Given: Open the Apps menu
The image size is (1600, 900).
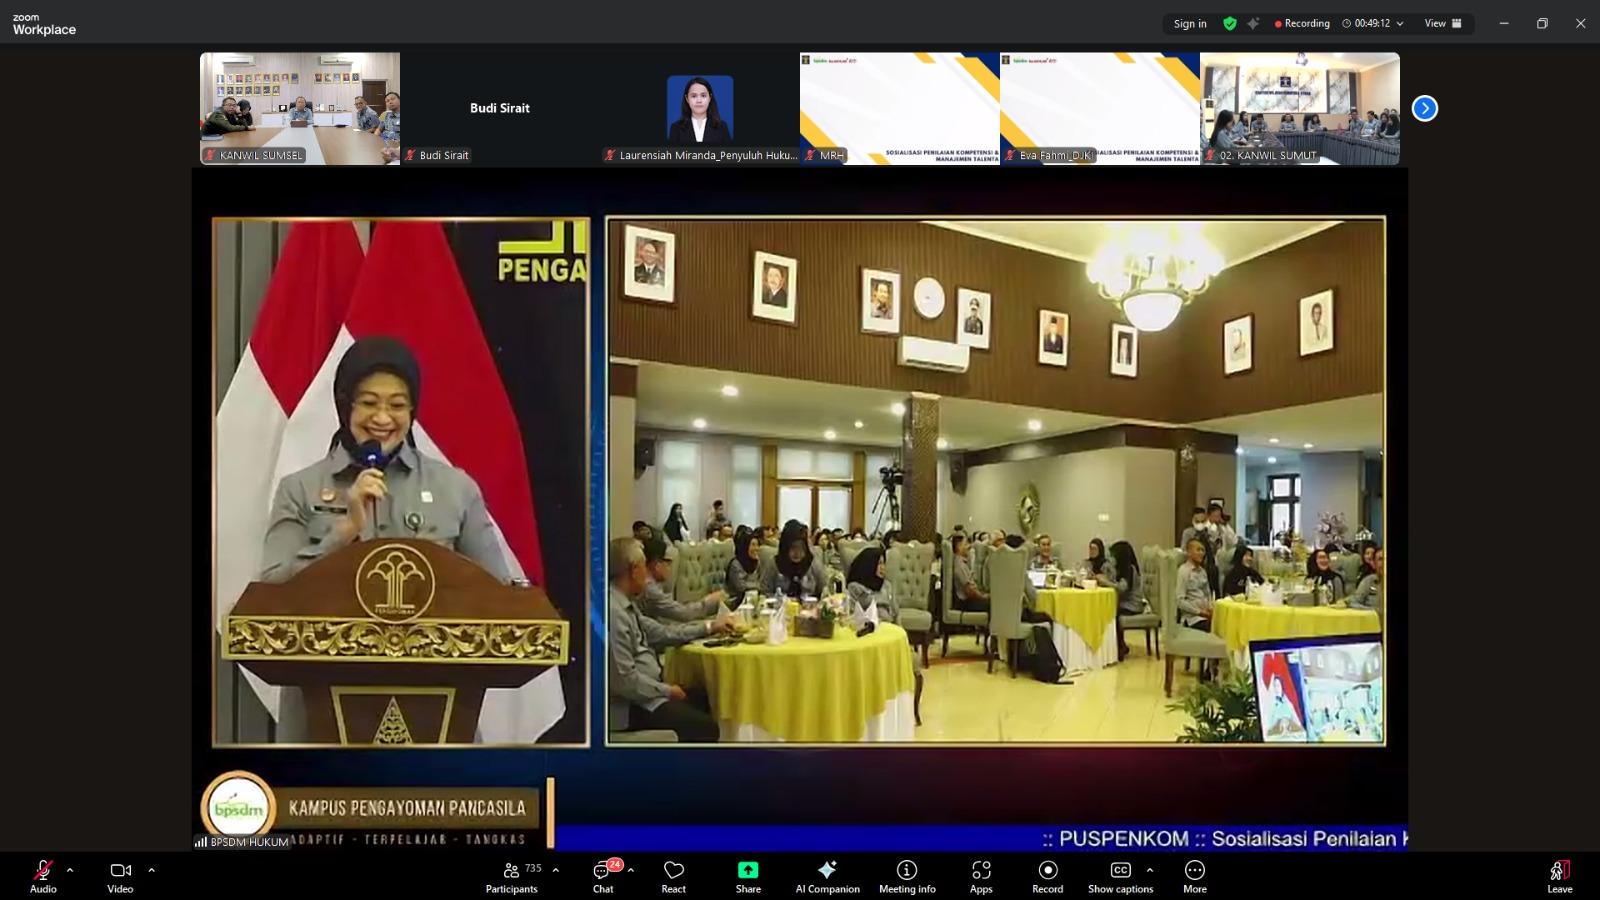Looking at the screenshot, I should pyautogui.click(x=981, y=876).
